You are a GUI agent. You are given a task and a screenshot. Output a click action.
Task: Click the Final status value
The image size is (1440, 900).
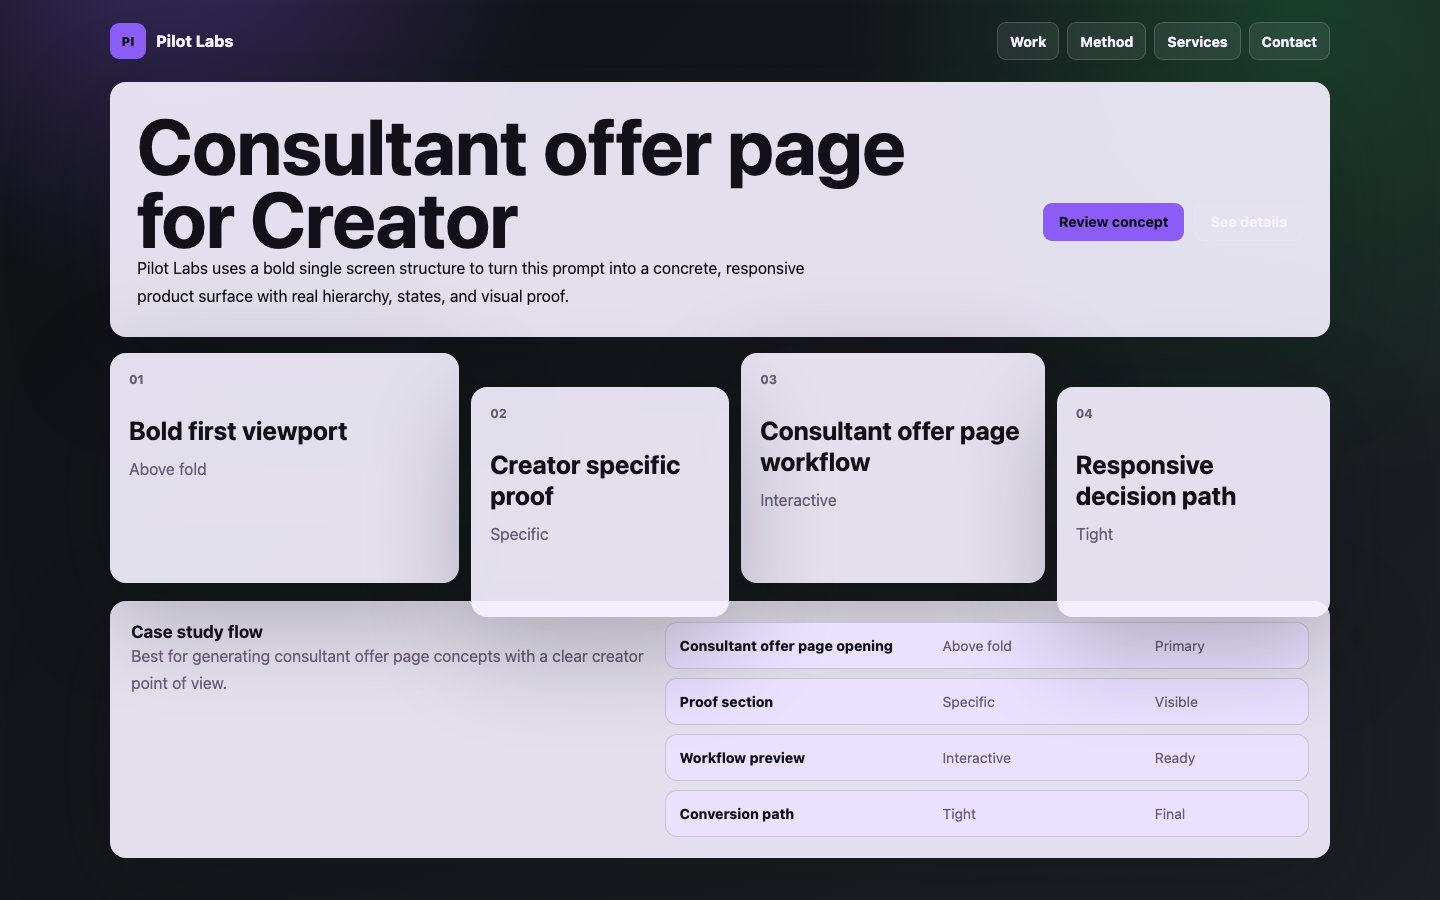[x=1169, y=814]
